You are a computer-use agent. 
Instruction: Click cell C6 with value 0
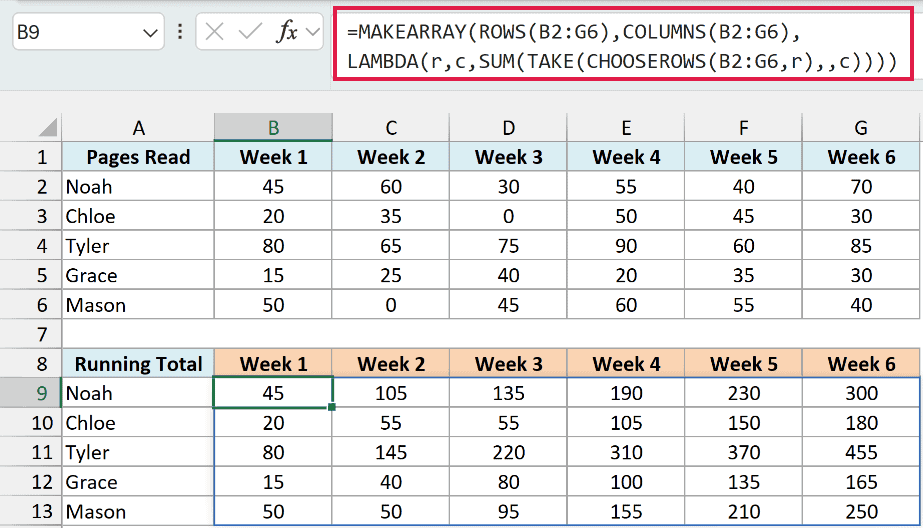pyautogui.click(x=391, y=304)
